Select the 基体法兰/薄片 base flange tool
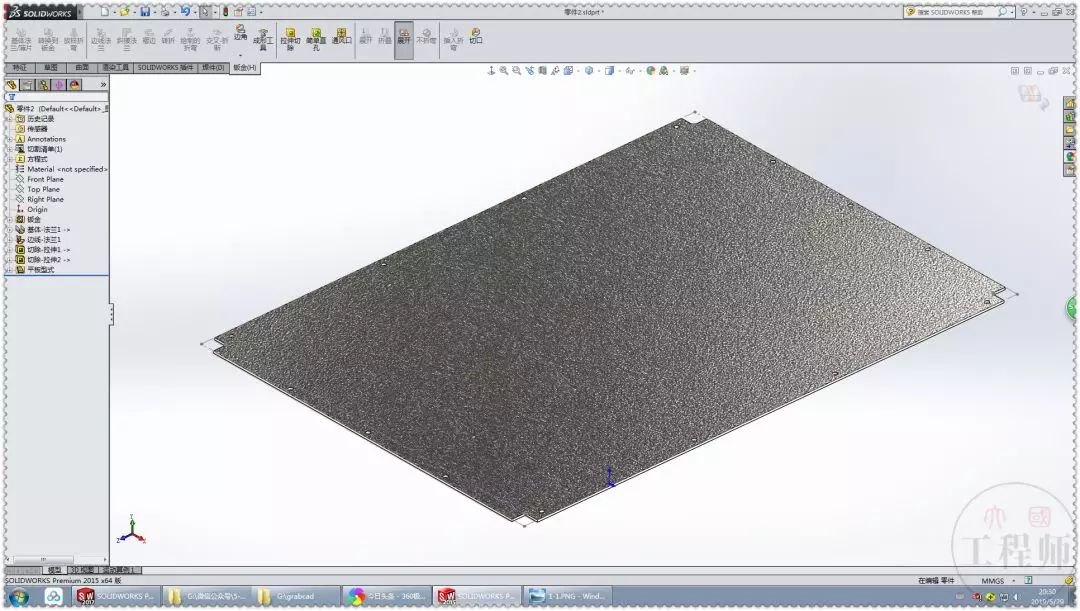Viewport: 1080px width, 611px height. (x=21, y=39)
